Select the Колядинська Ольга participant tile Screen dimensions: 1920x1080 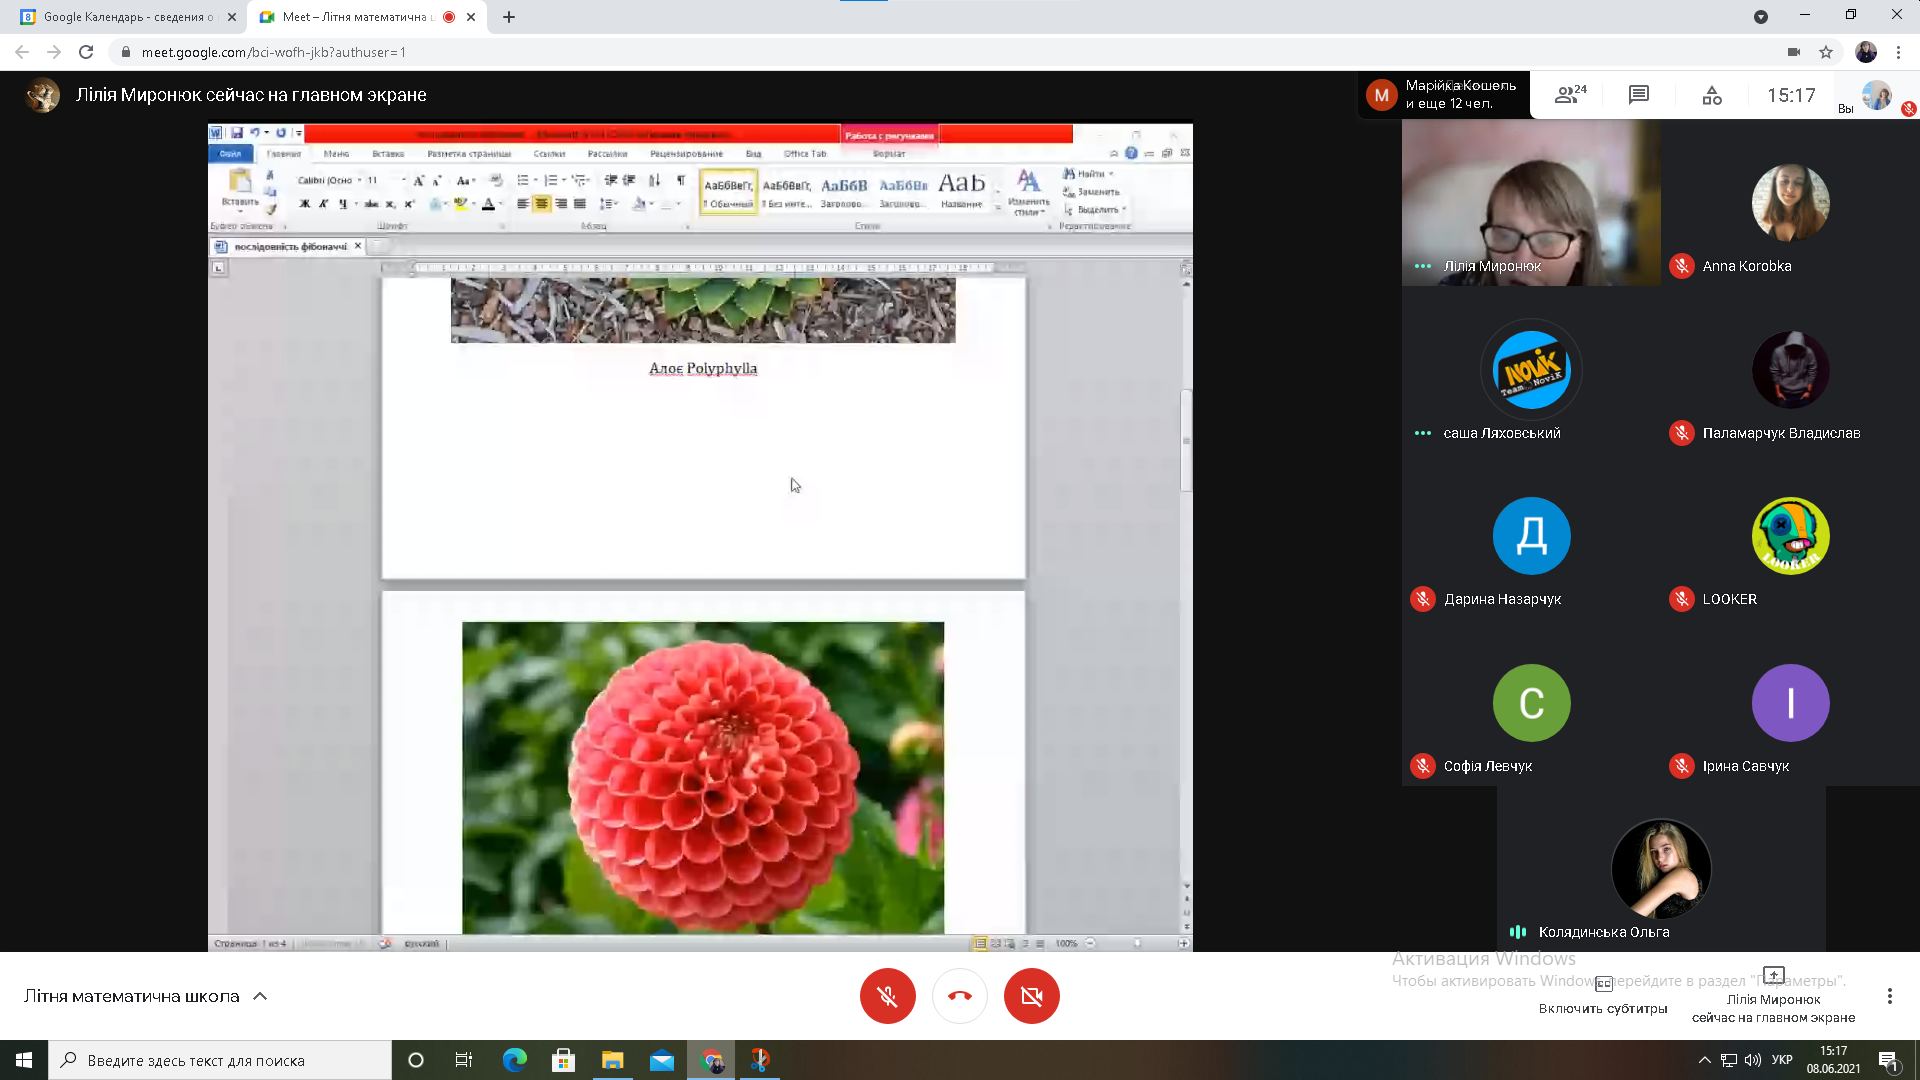click(1660, 870)
